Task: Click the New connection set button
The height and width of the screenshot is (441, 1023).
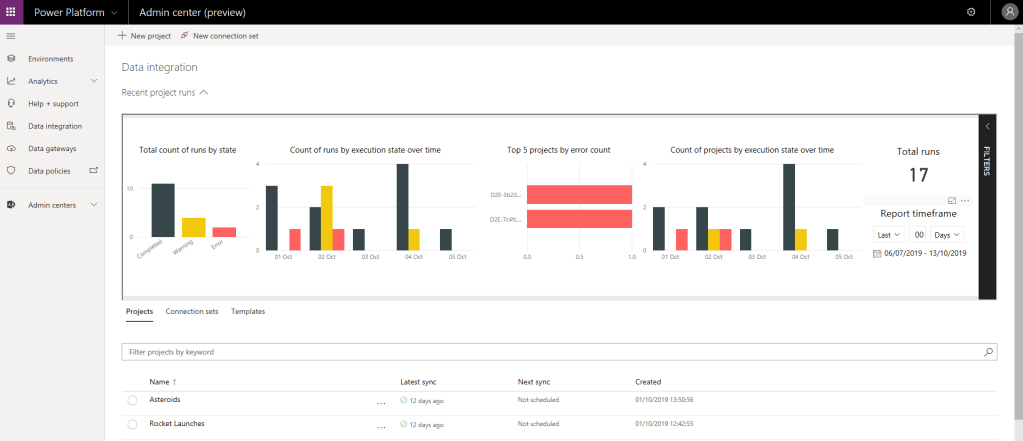Action: tap(219, 36)
